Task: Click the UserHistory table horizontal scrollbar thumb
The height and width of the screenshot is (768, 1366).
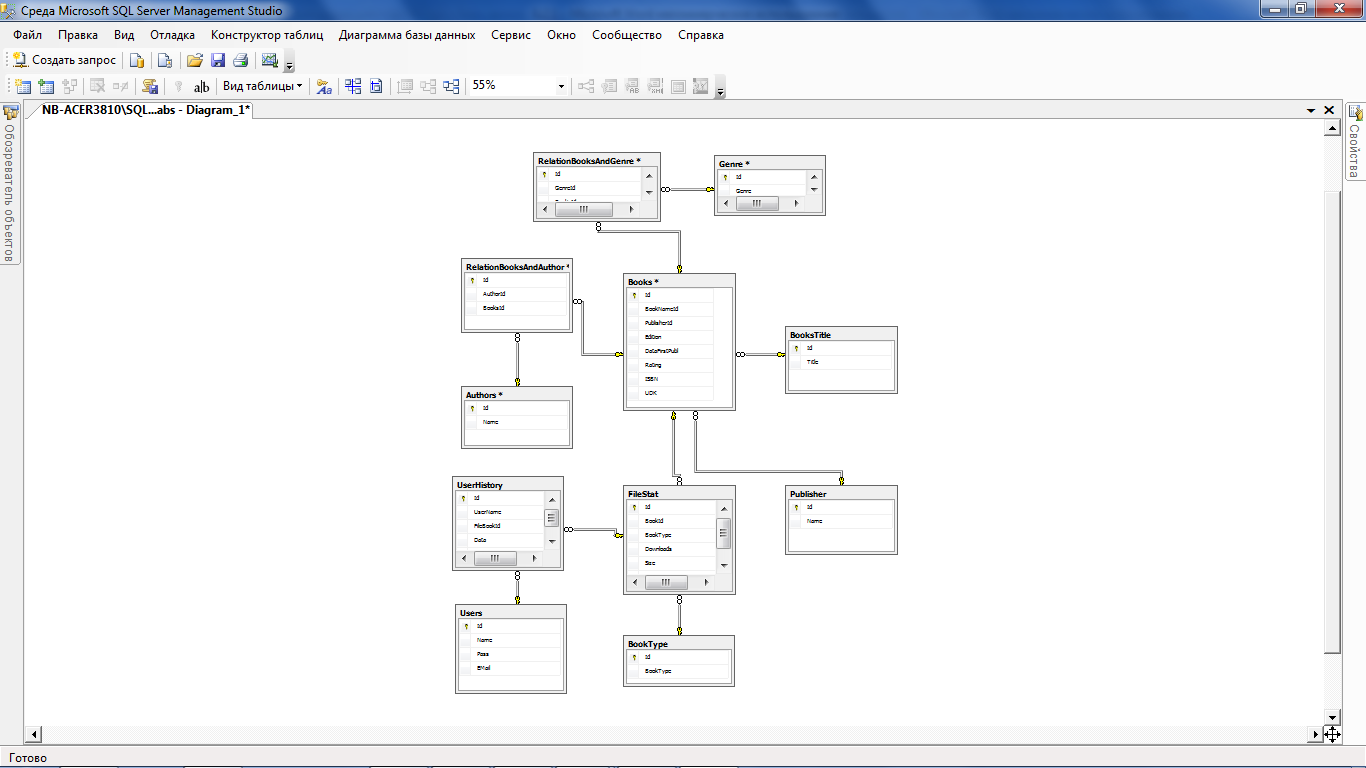Action: point(494,559)
